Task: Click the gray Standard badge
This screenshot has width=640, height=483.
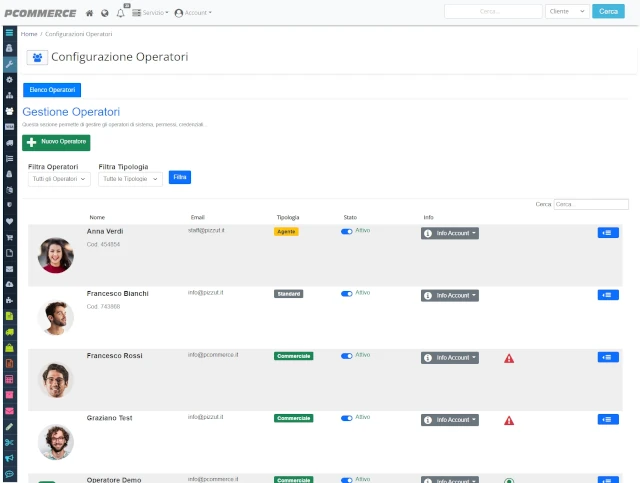Action: tap(289, 294)
